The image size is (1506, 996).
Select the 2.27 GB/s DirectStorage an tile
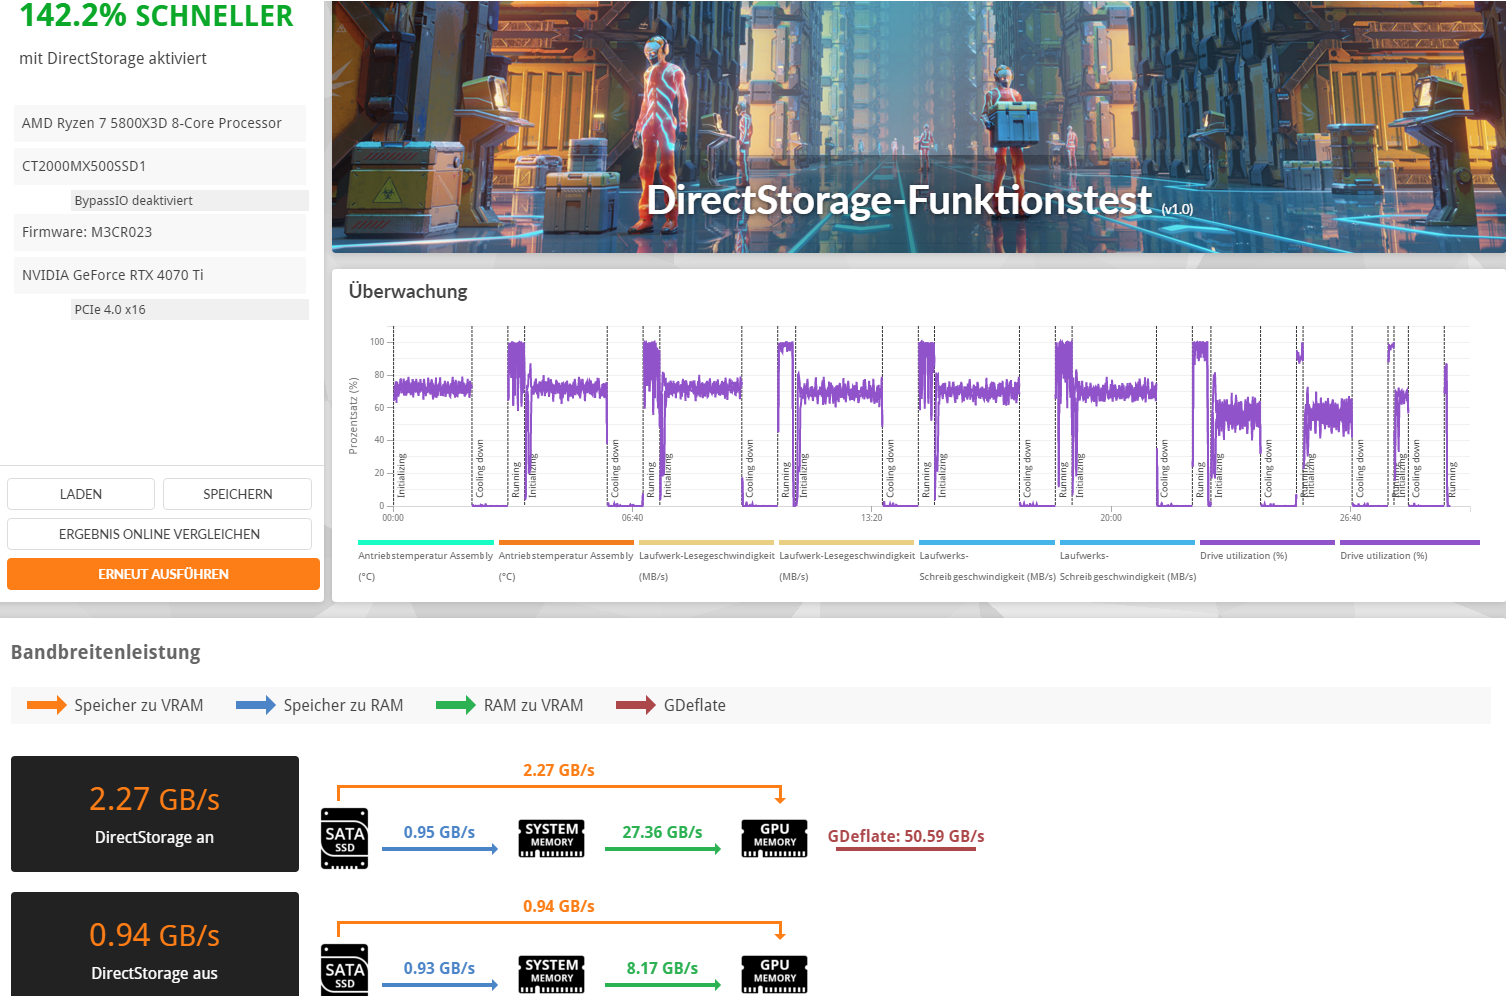155,814
